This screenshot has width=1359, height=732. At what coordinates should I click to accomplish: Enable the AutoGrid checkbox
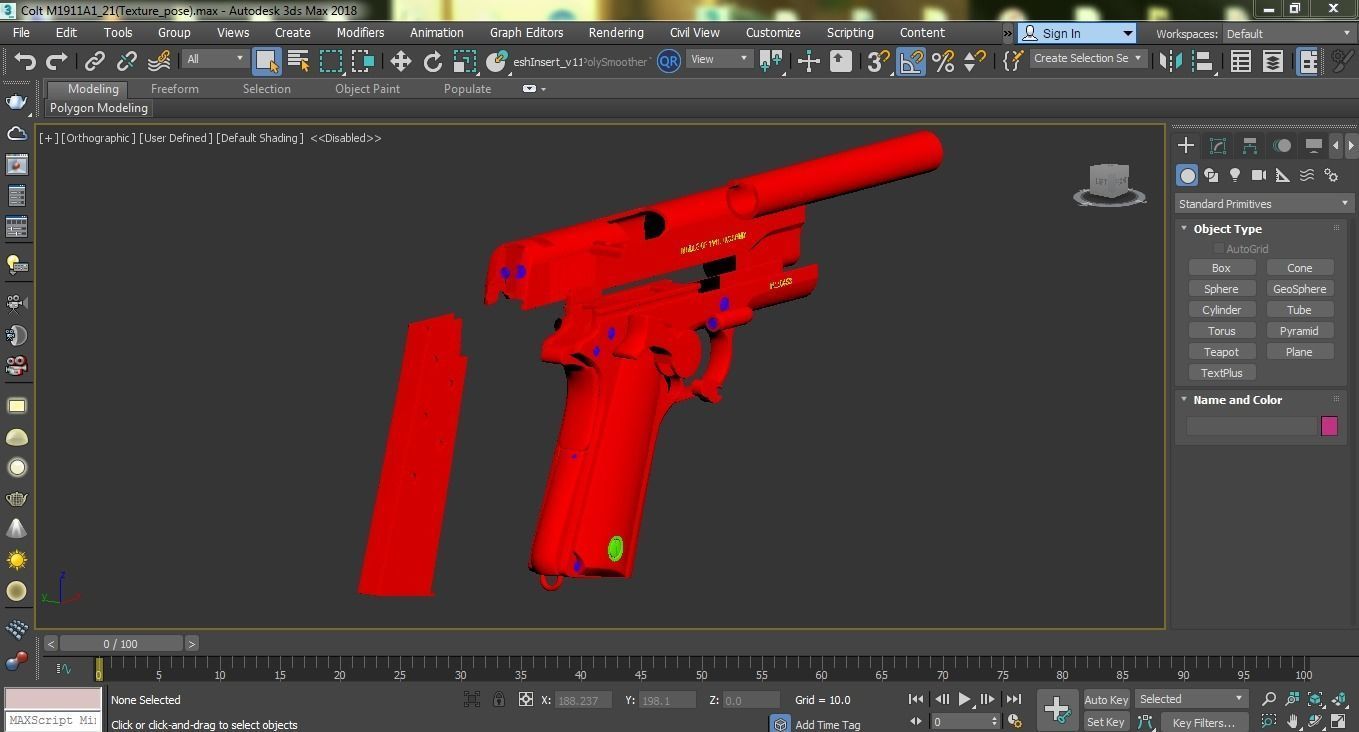coord(1219,249)
